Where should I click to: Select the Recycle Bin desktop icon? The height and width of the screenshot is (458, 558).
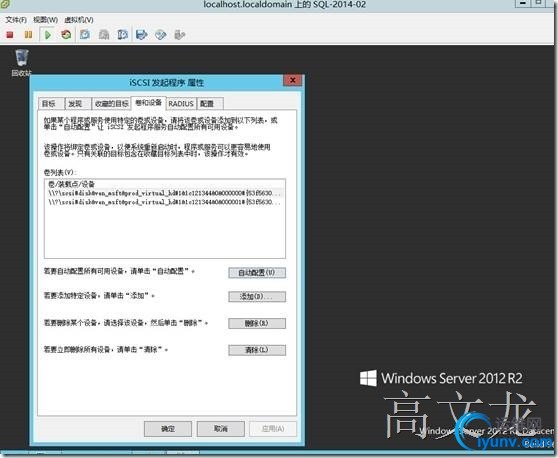coord(21,63)
